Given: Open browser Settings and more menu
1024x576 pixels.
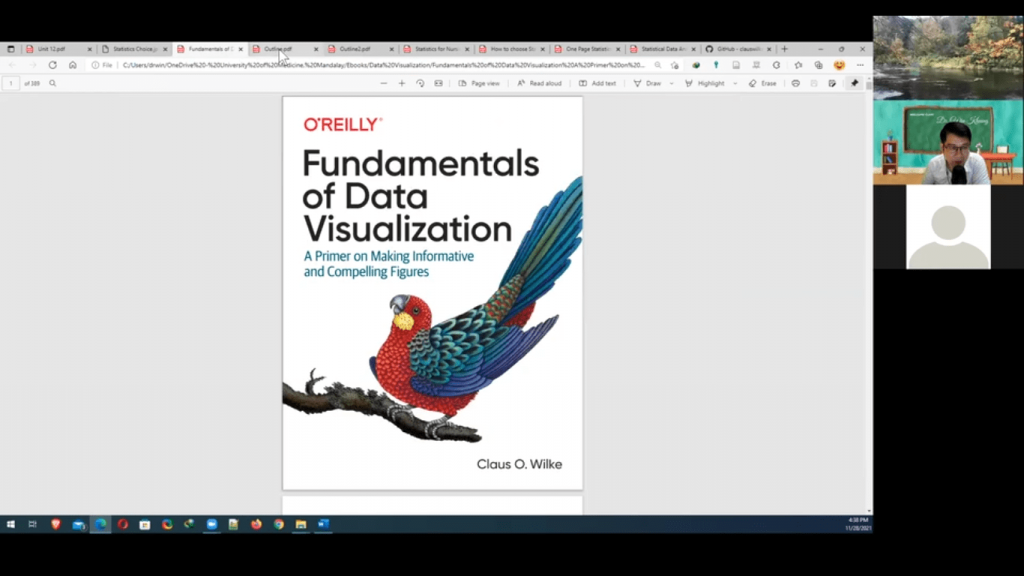Looking at the screenshot, I should pyautogui.click(x=860, y=65).
